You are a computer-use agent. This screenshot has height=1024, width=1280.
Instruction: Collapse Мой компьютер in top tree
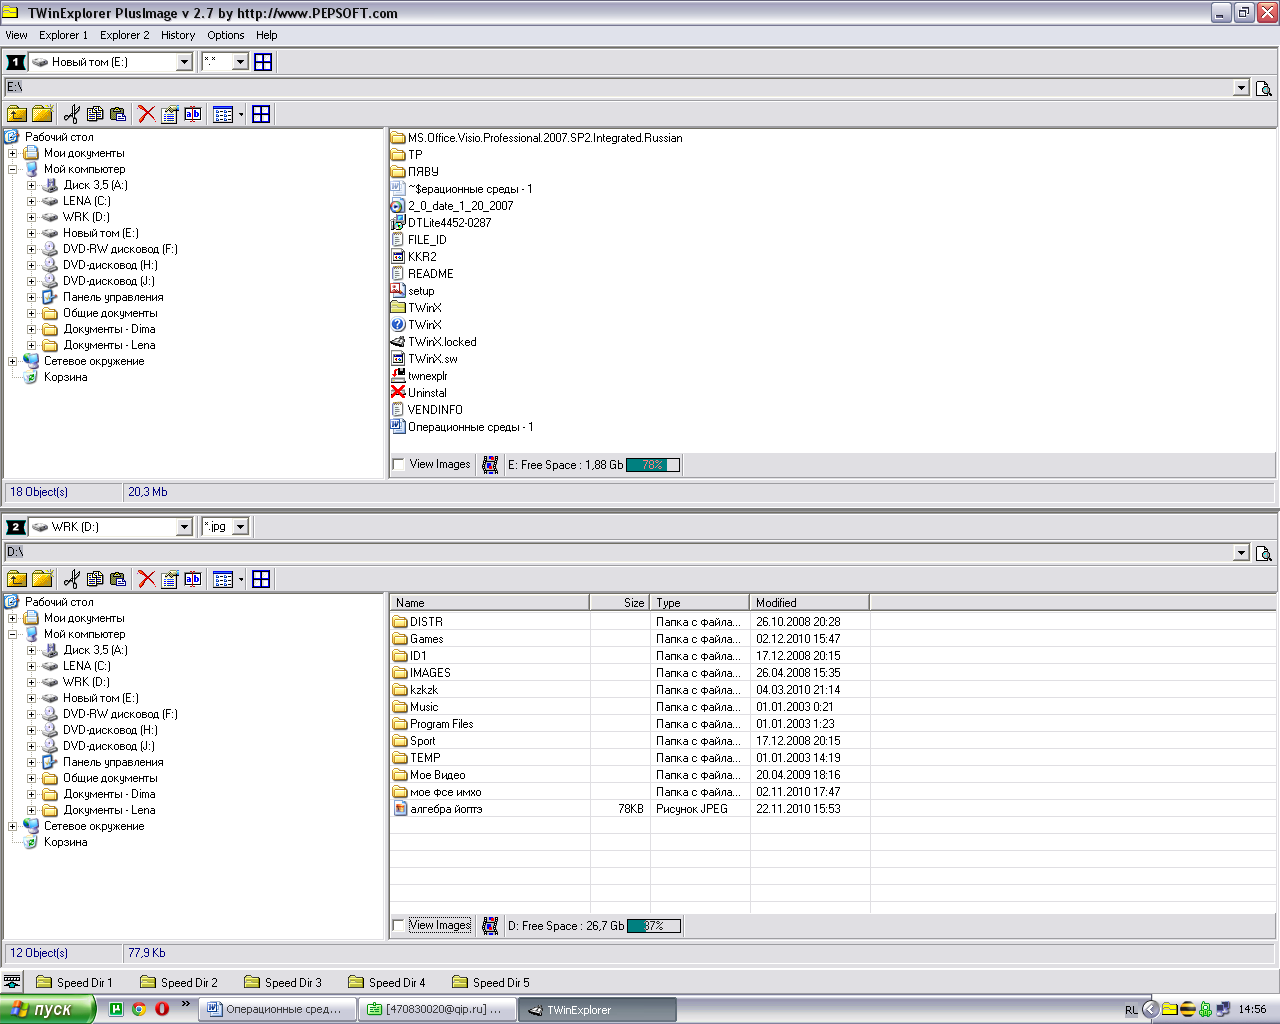click(12, 169)
